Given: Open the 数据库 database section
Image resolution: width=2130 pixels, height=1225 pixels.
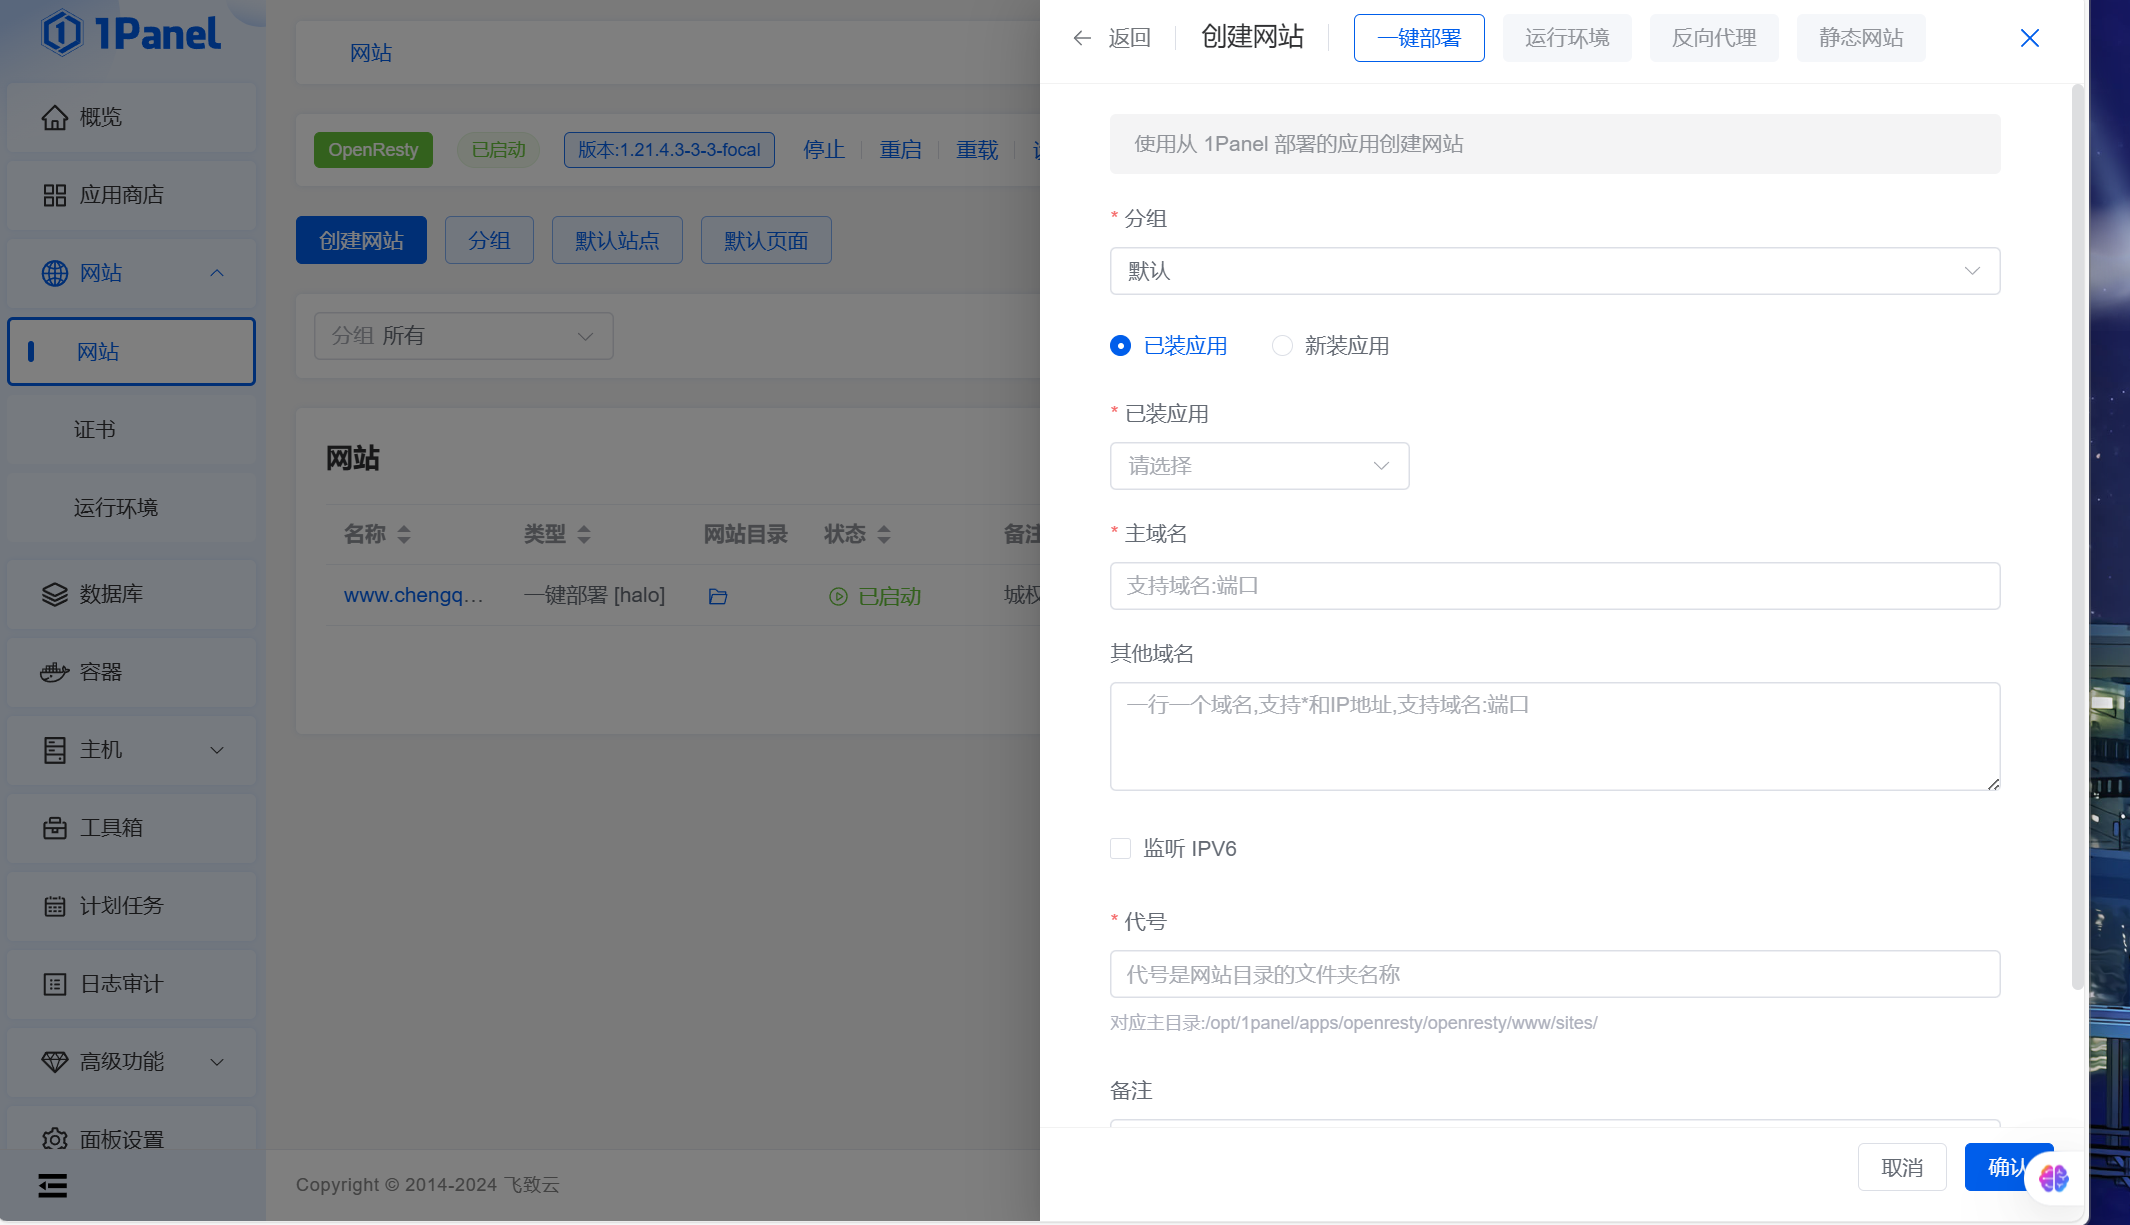Looking at the screenshot, I should coord(110,594).
